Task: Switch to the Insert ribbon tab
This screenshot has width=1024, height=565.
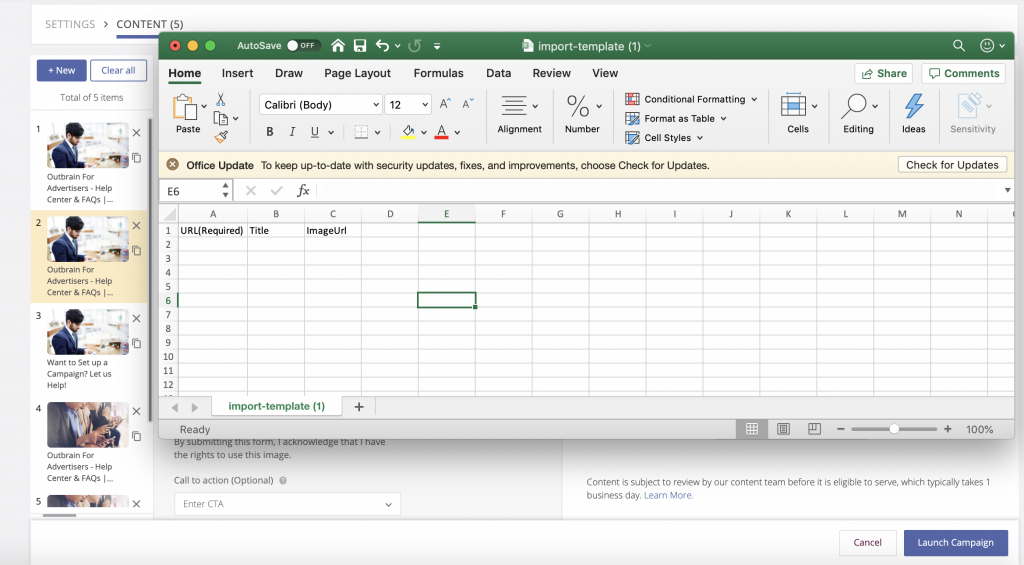Action: pyautogui.click(x=237, y=73)
